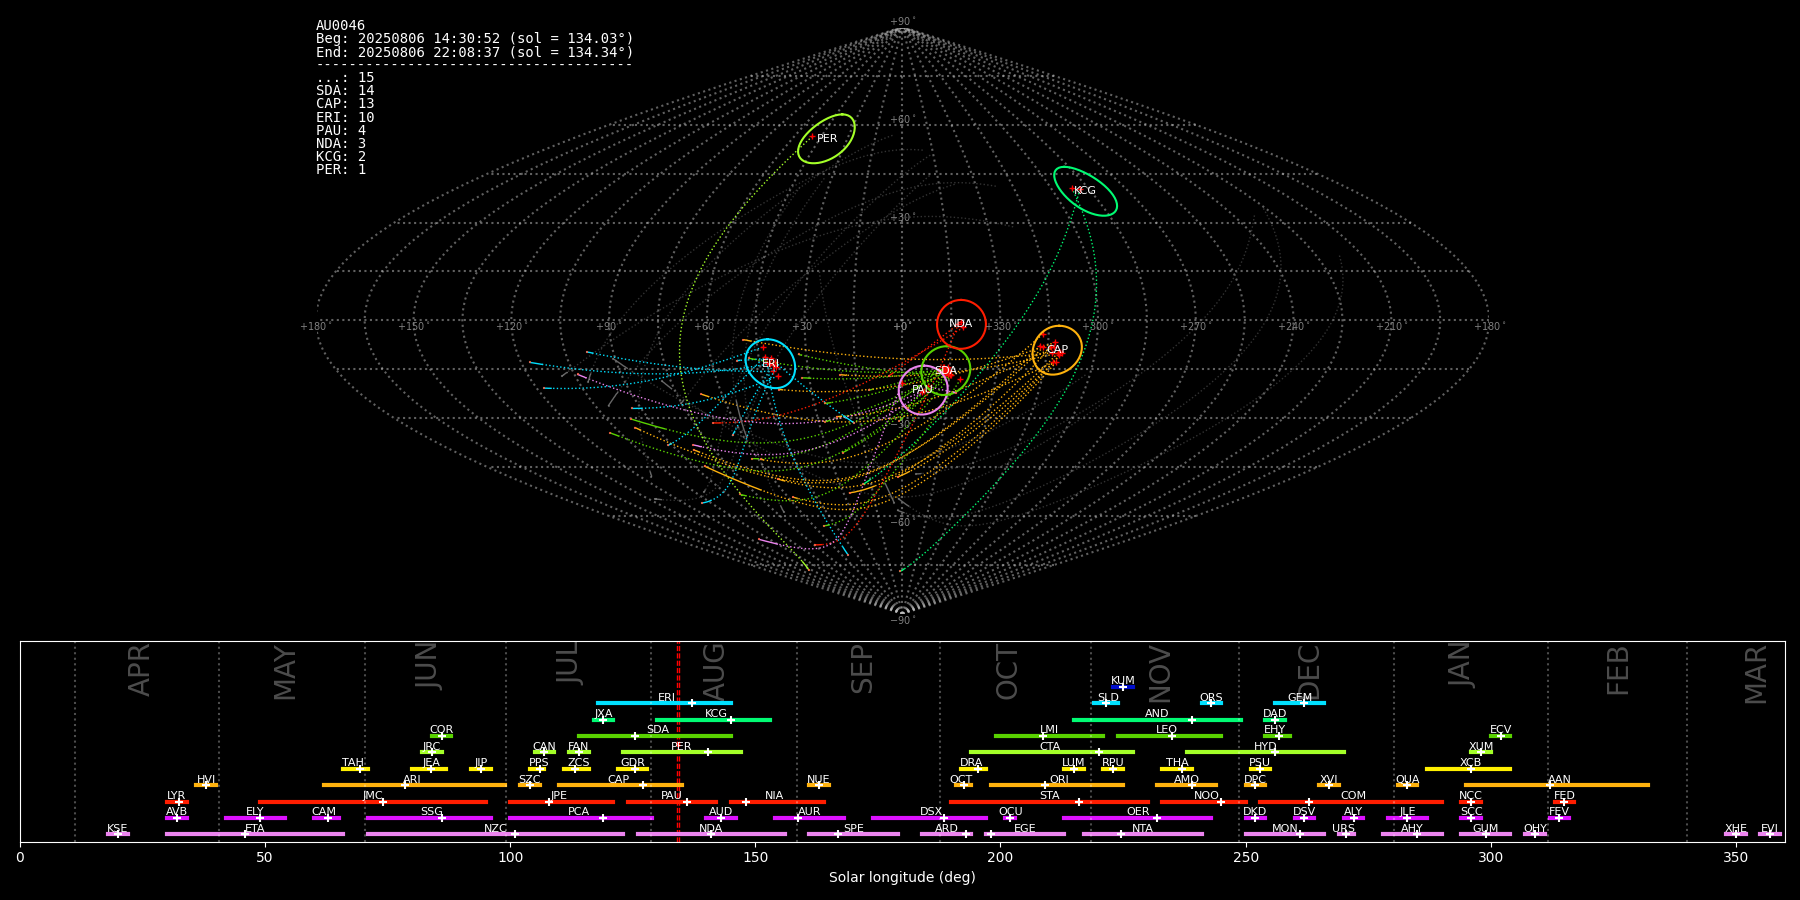Click the red PAU bar in the timeline

pos(672,801)
